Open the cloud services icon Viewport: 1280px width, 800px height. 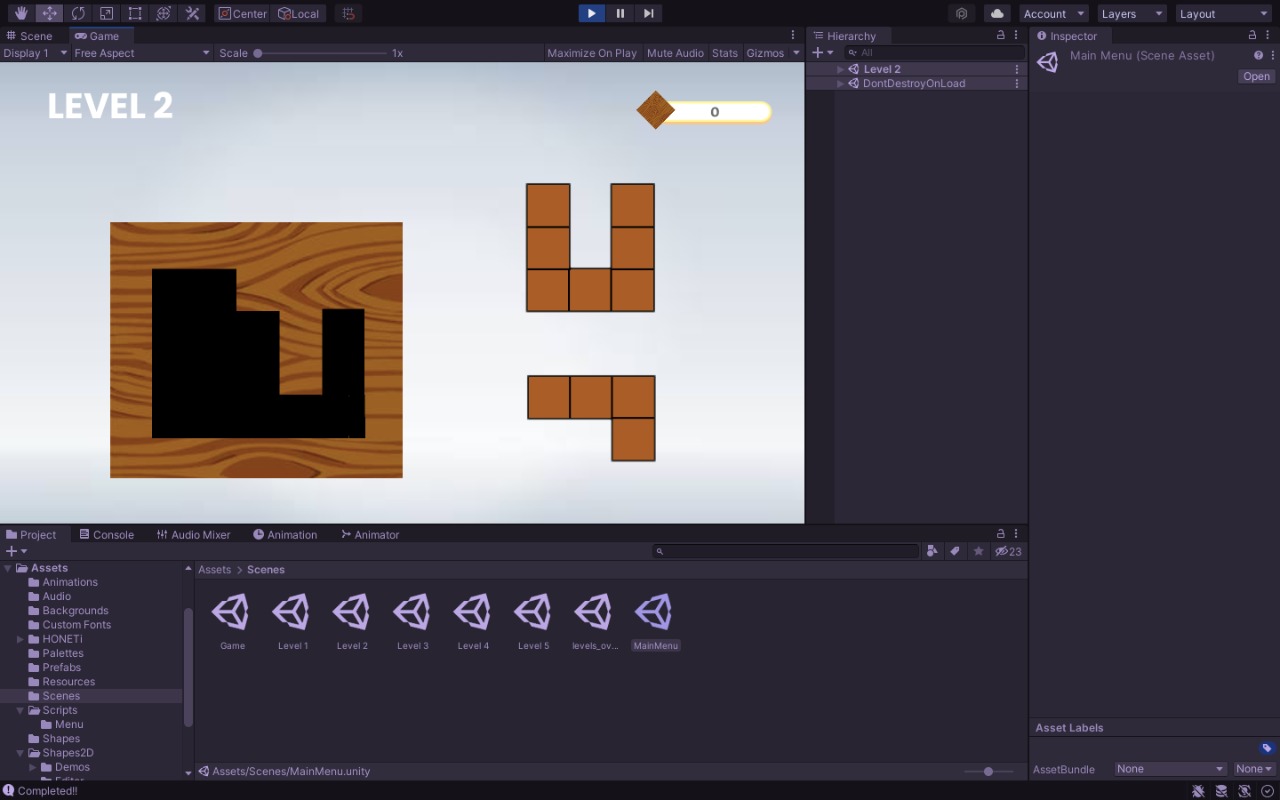[x=997, y=13]
